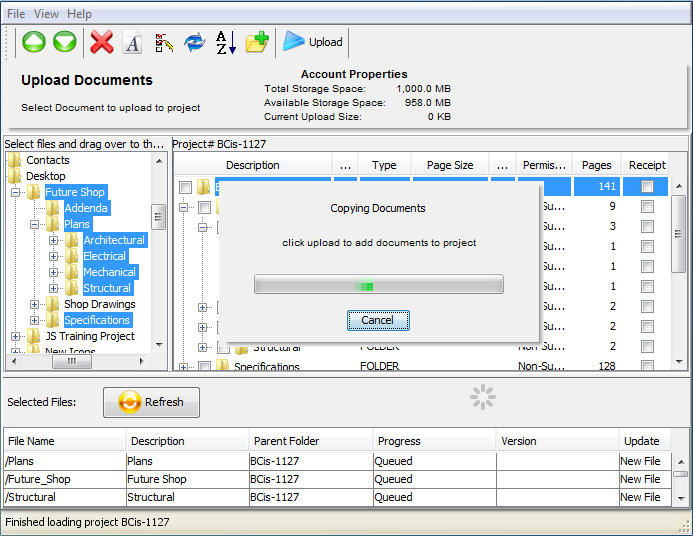The image size is (693, 536).
Task: Click the rename text 'A' icon
Action: (x=132, y=42)
